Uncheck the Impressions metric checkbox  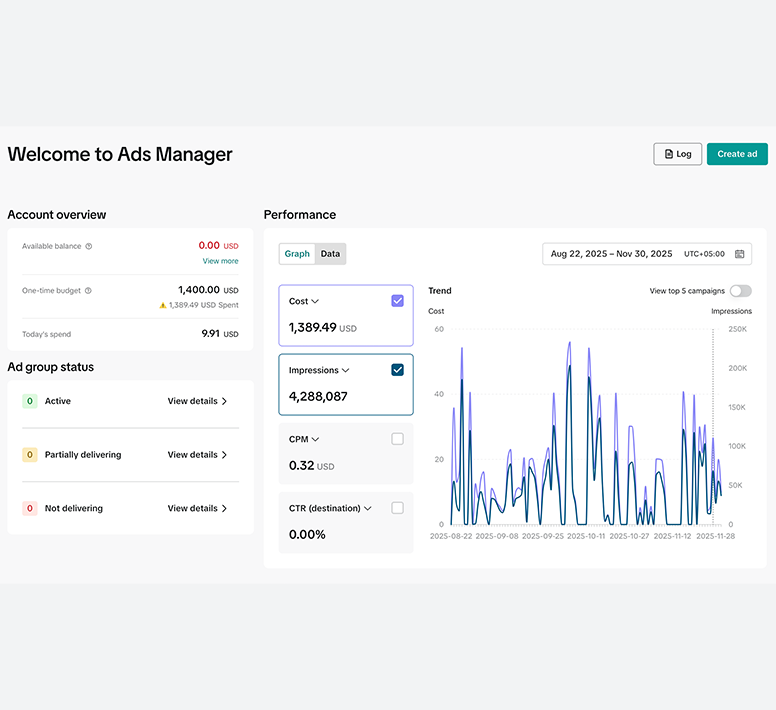click(397, 370)
